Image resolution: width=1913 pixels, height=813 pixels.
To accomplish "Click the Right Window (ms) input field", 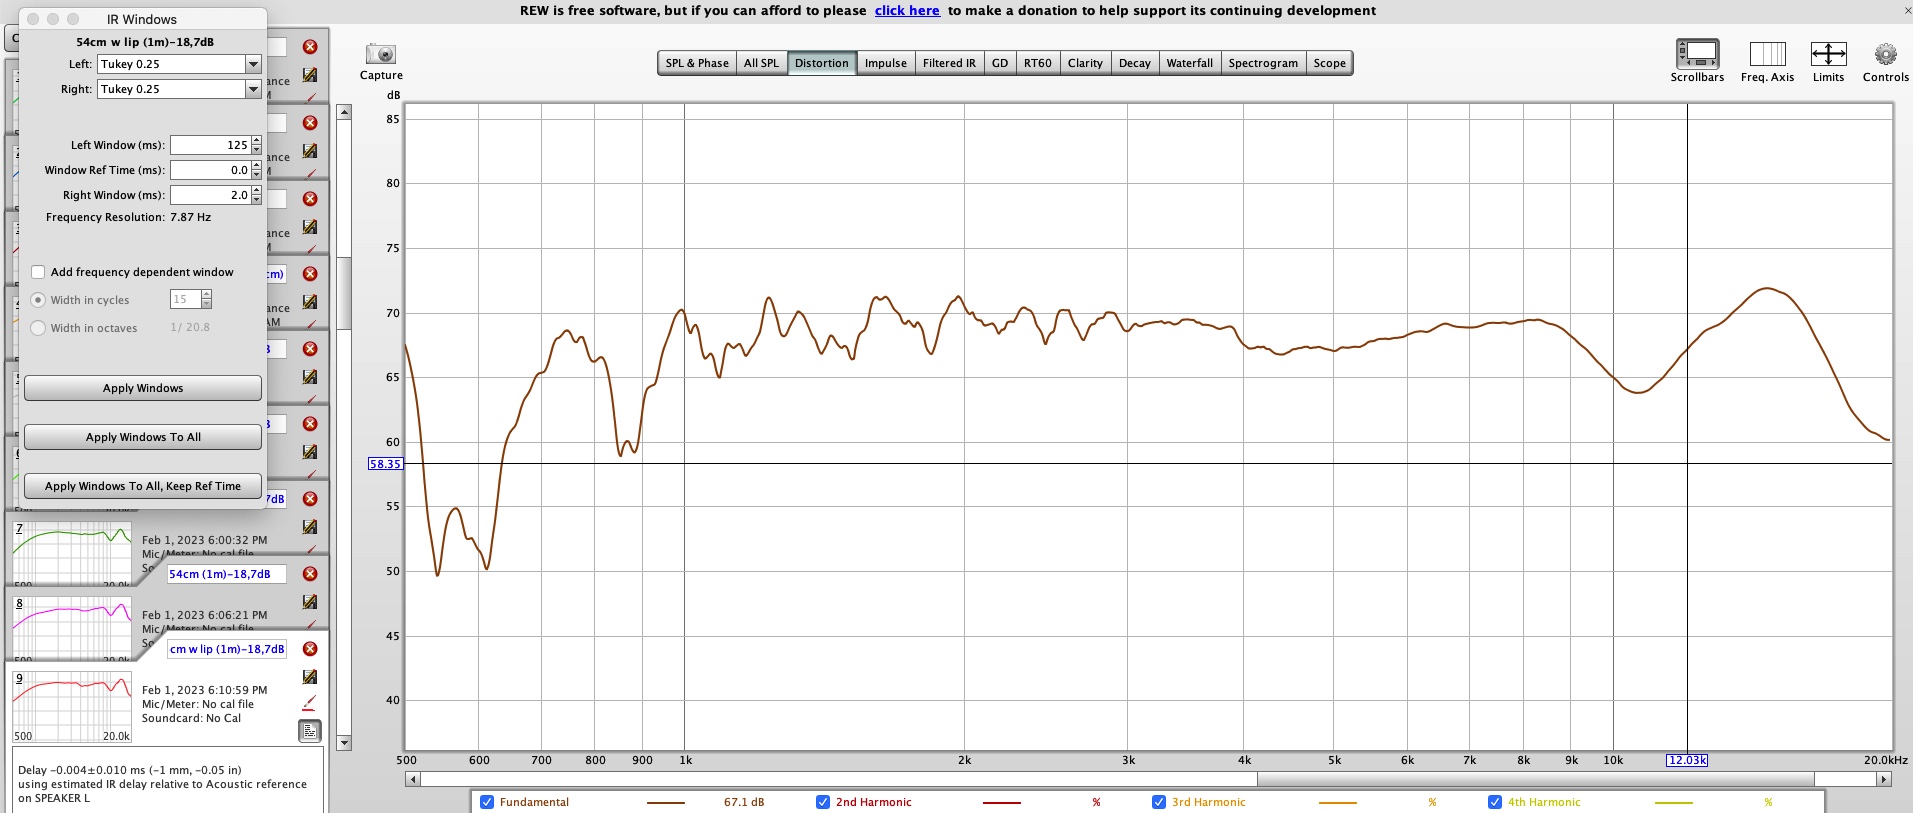I will click(x=210, y=195).
